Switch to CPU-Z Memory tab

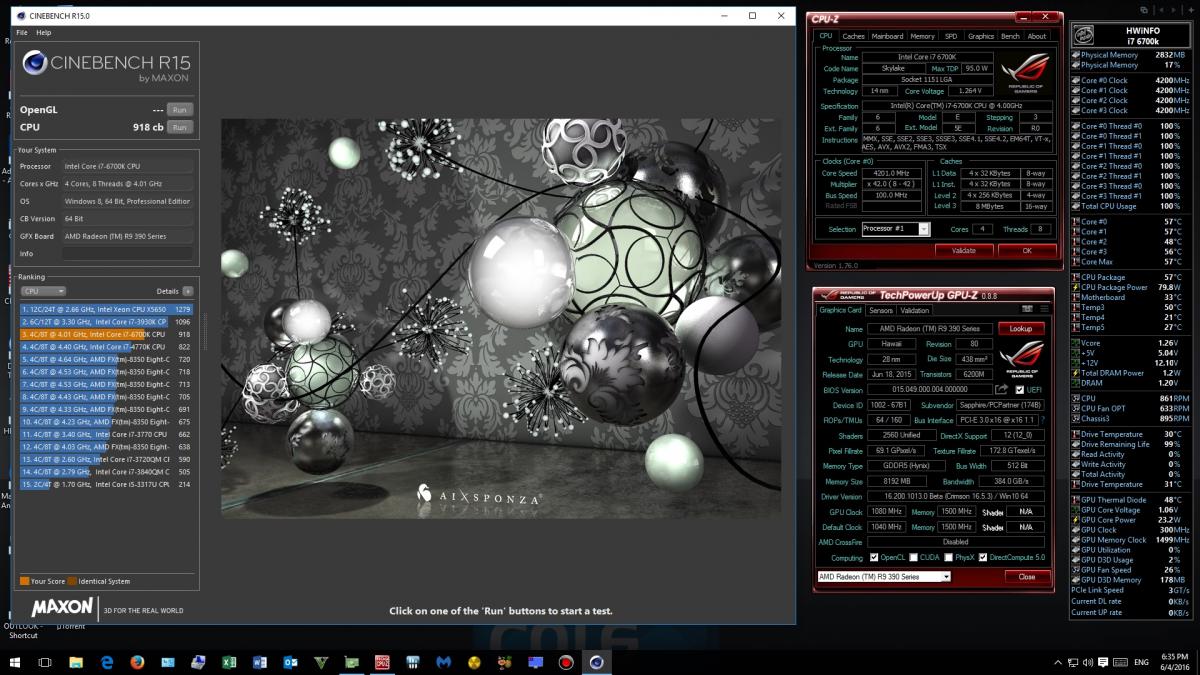[x=923, y=36]
